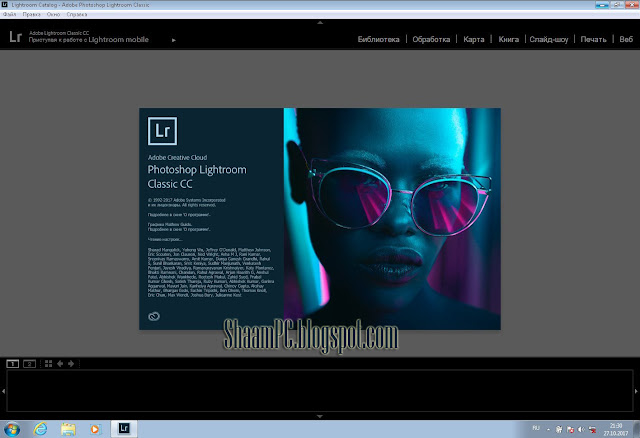The width and height of the screenshot is (640, 438).
Task: Open the Action Center flag icon
Action: coord(570,429)
